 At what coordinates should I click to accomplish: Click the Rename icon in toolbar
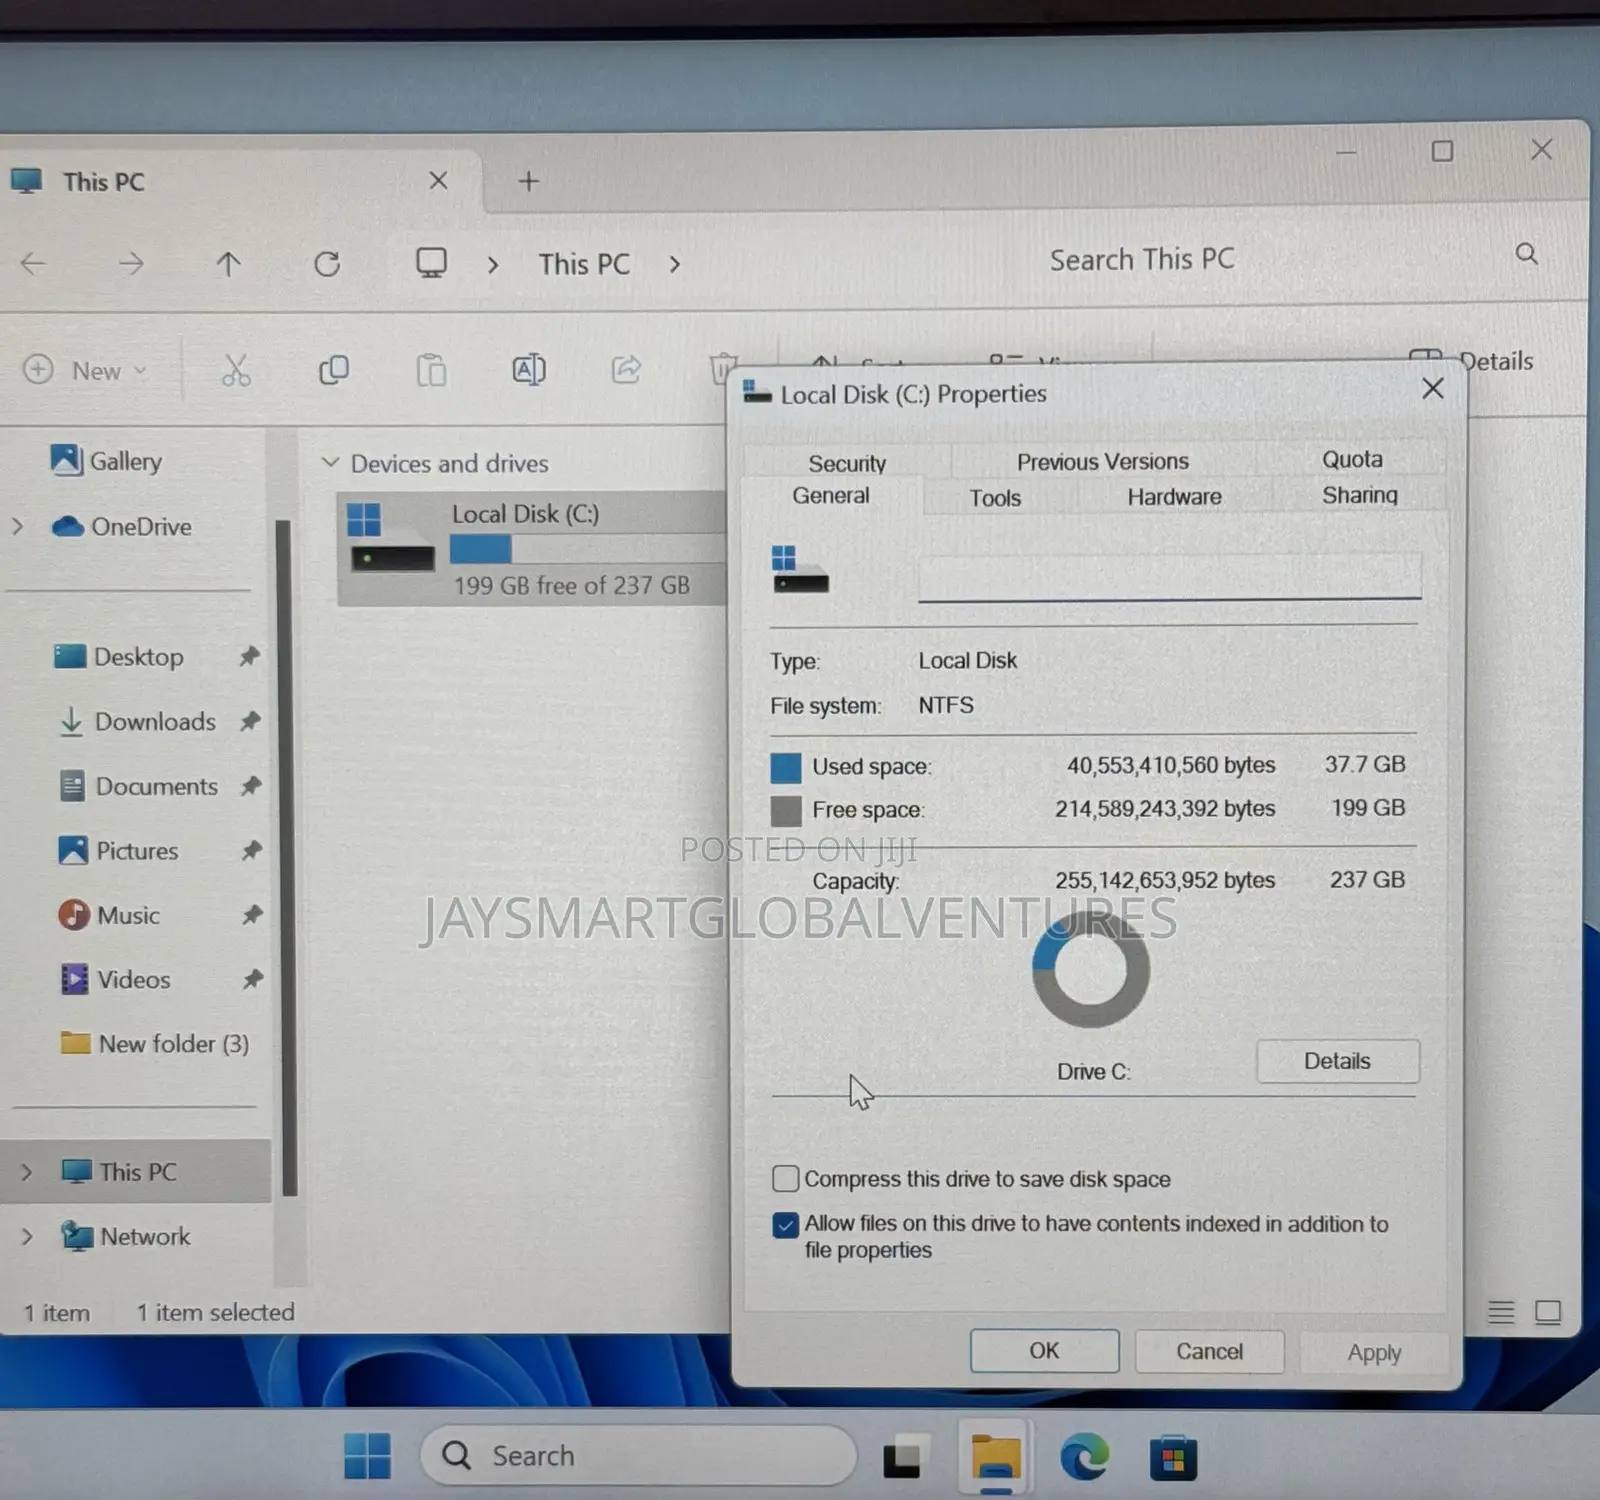coord(529,370)
